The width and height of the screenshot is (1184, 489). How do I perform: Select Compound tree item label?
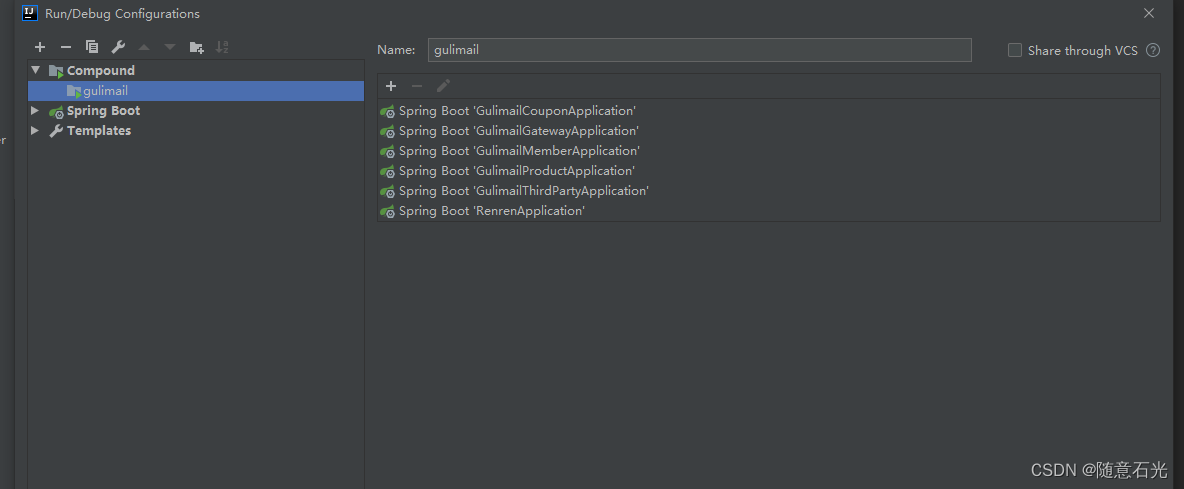(x=100, y=70)
